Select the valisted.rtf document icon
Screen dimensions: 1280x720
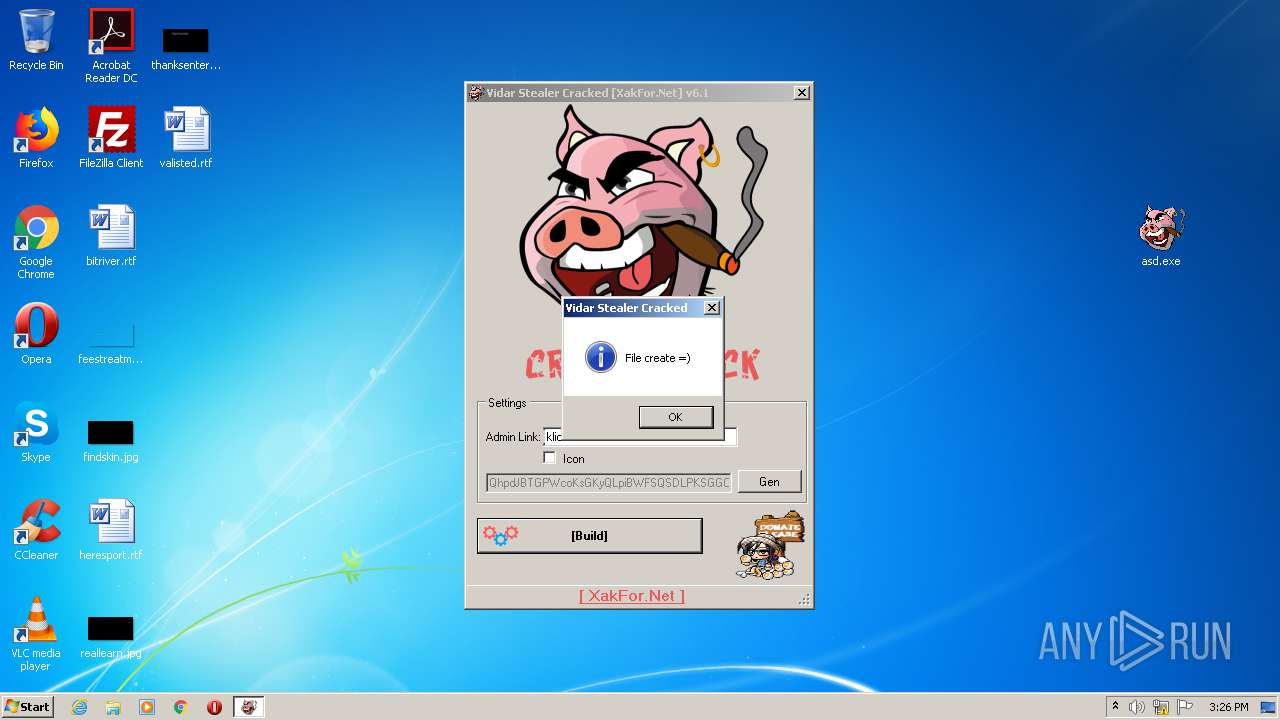[x=186, y=138]
